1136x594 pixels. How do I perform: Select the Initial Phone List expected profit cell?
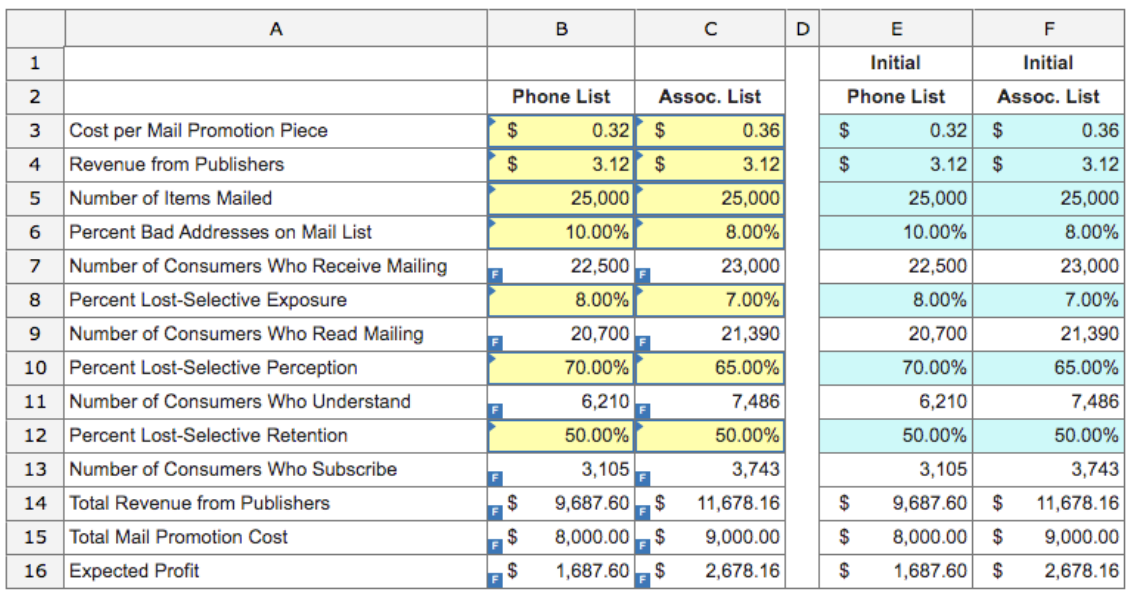[895, 571]
